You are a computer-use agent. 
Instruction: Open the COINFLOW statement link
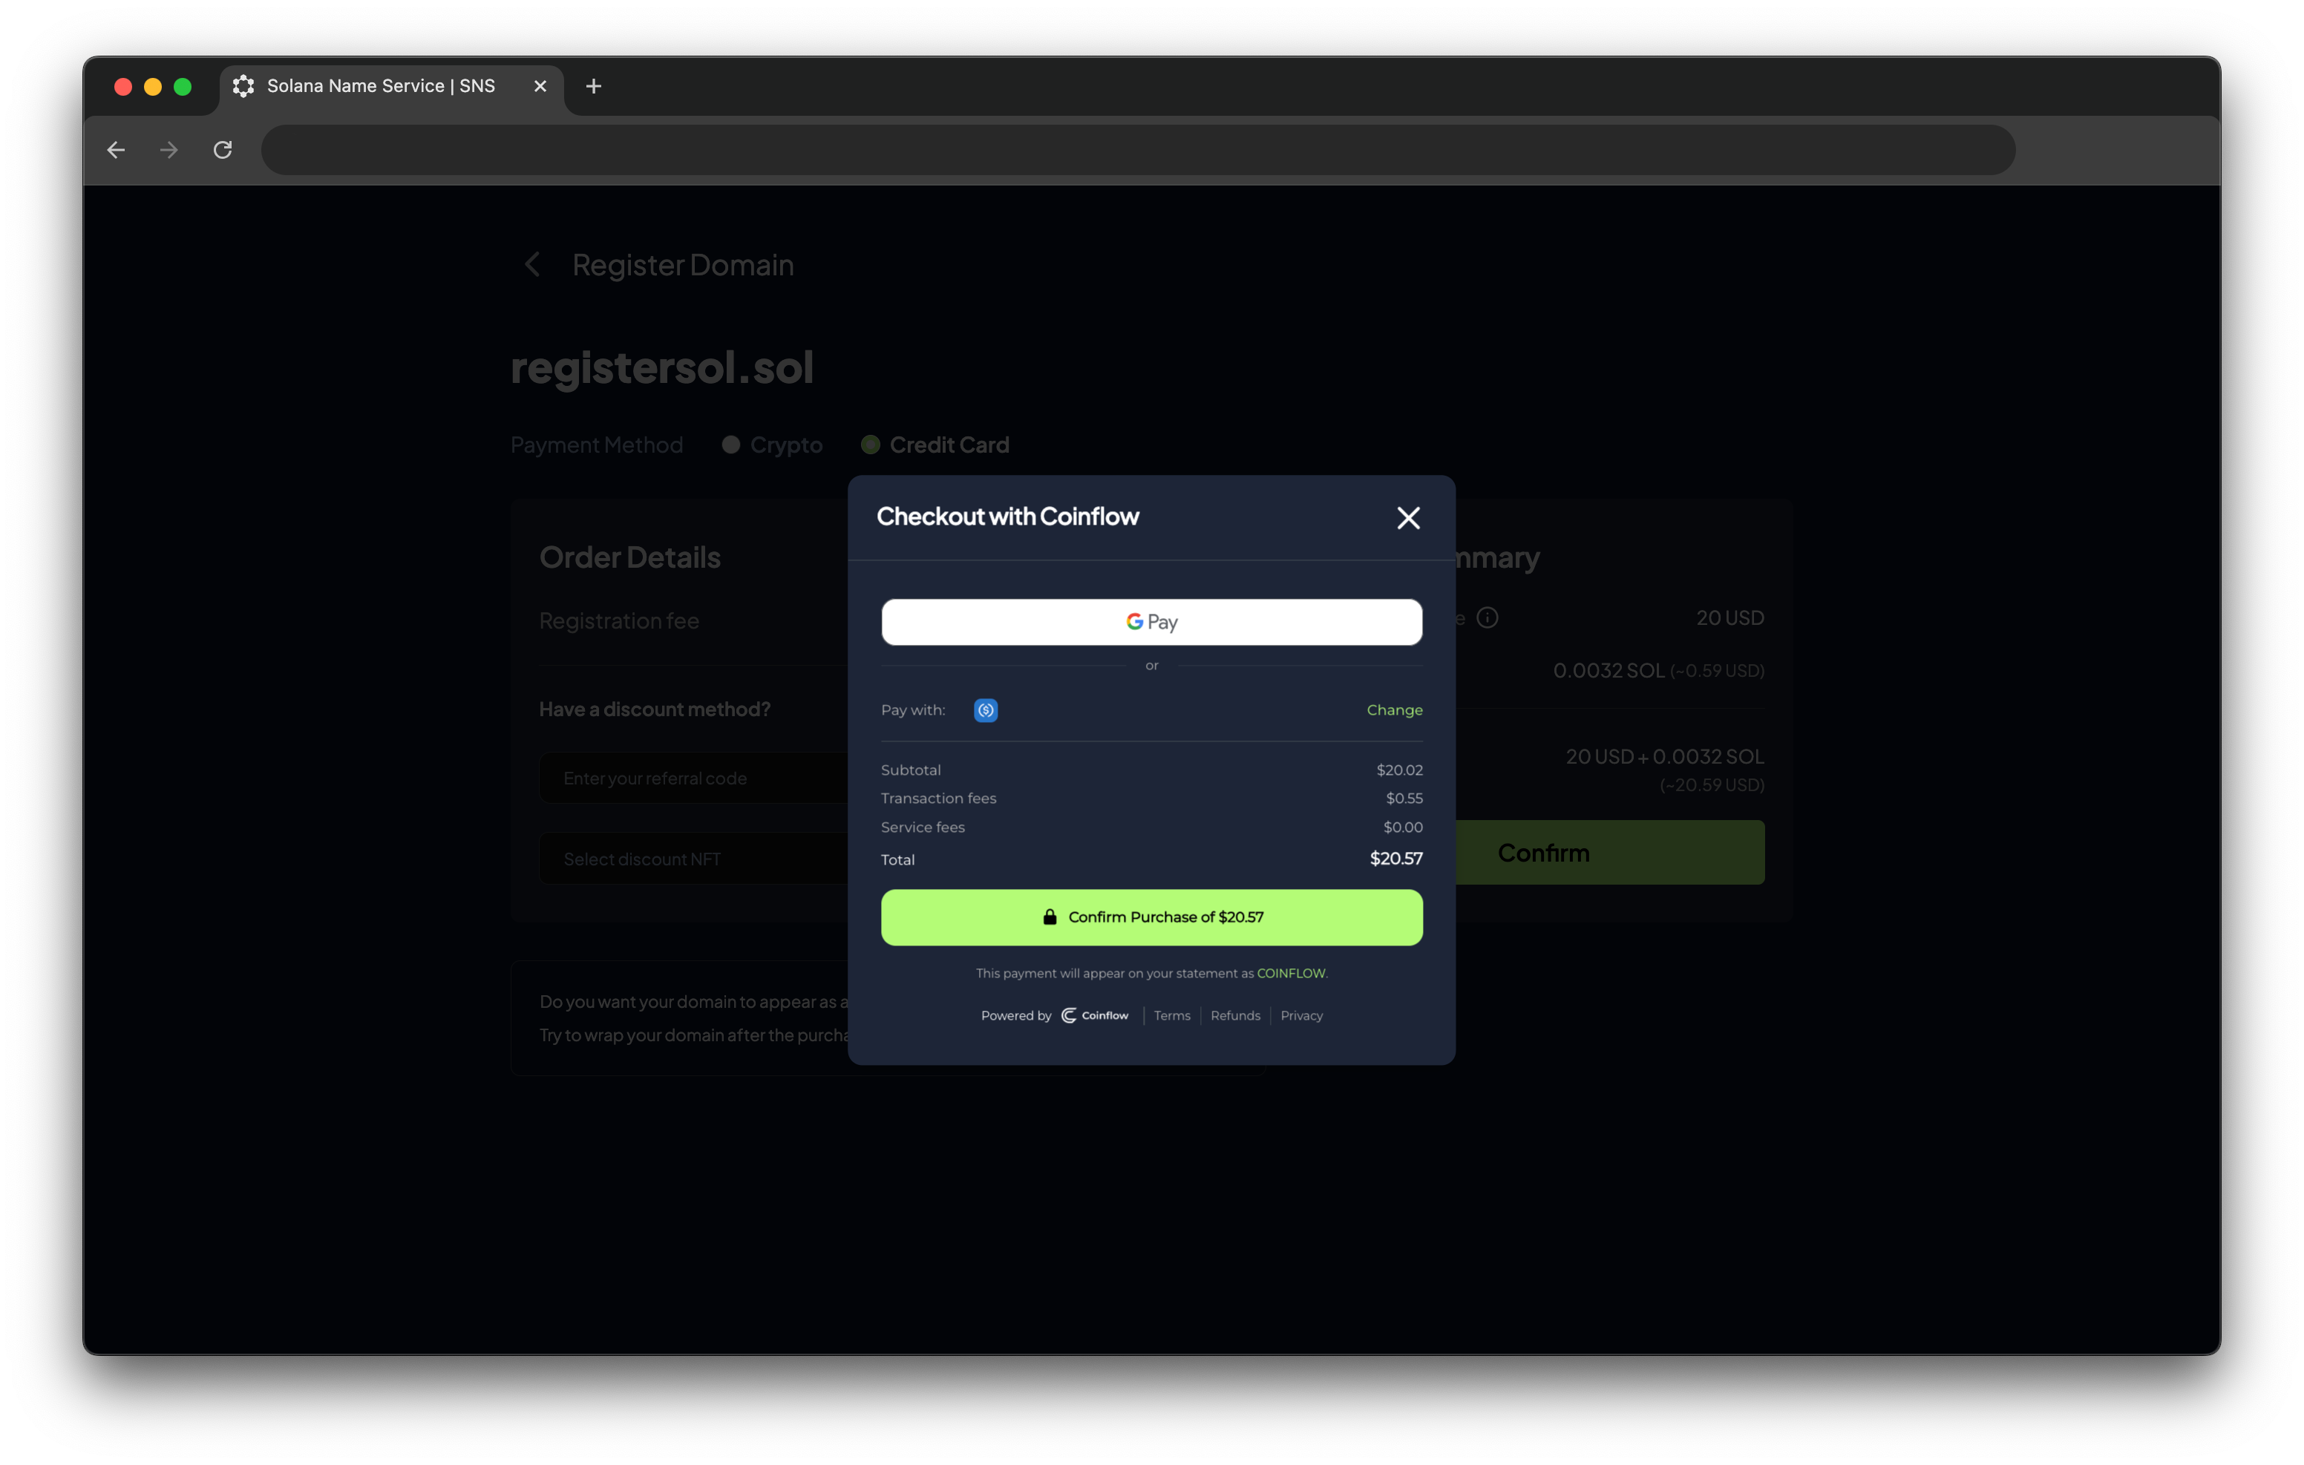point(1290,973)
